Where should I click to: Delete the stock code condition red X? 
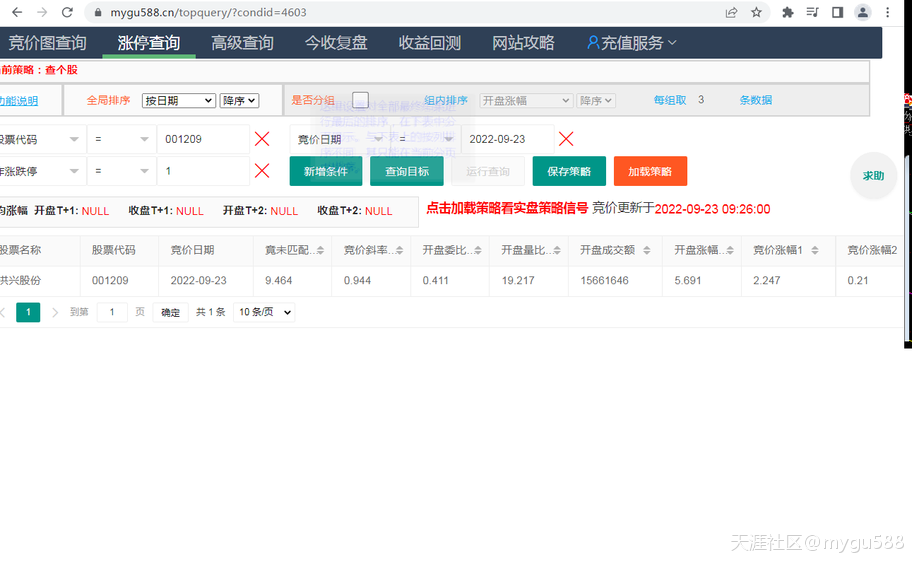coord(262,139)
